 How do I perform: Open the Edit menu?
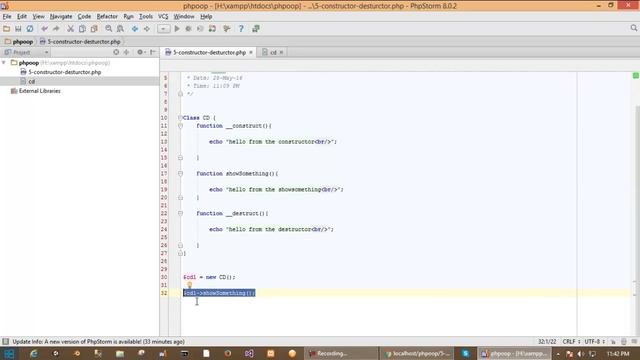(x=22, y=16)
